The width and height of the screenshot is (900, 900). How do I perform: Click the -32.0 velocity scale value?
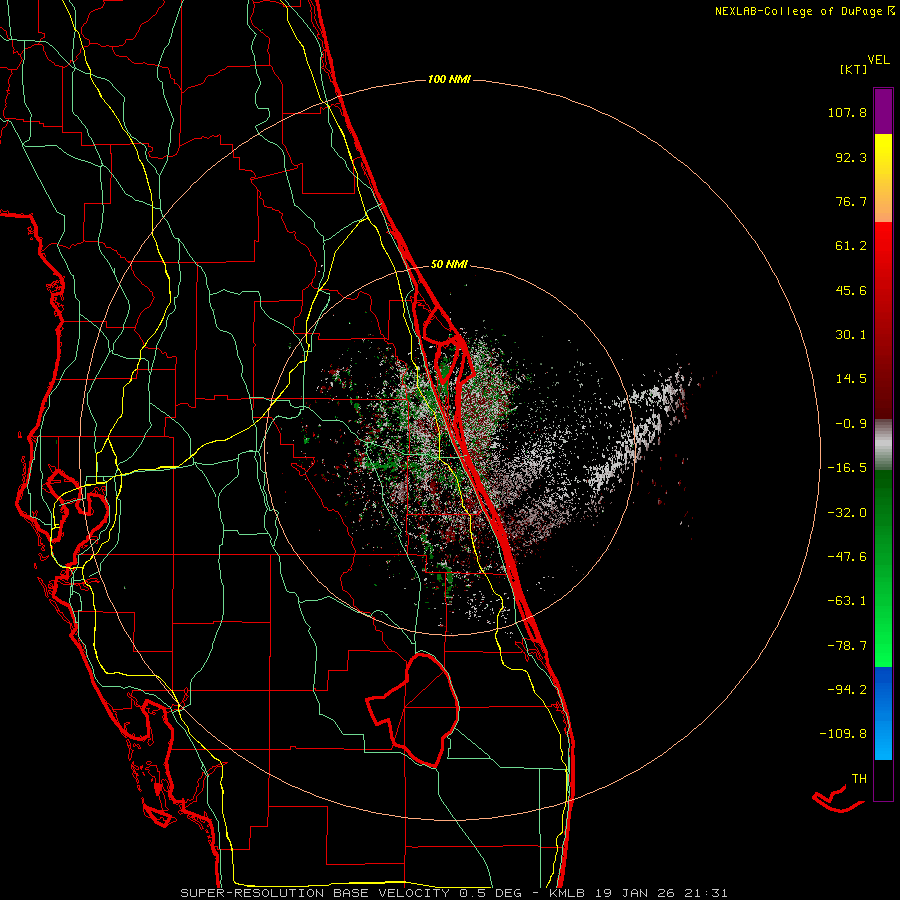847,513
